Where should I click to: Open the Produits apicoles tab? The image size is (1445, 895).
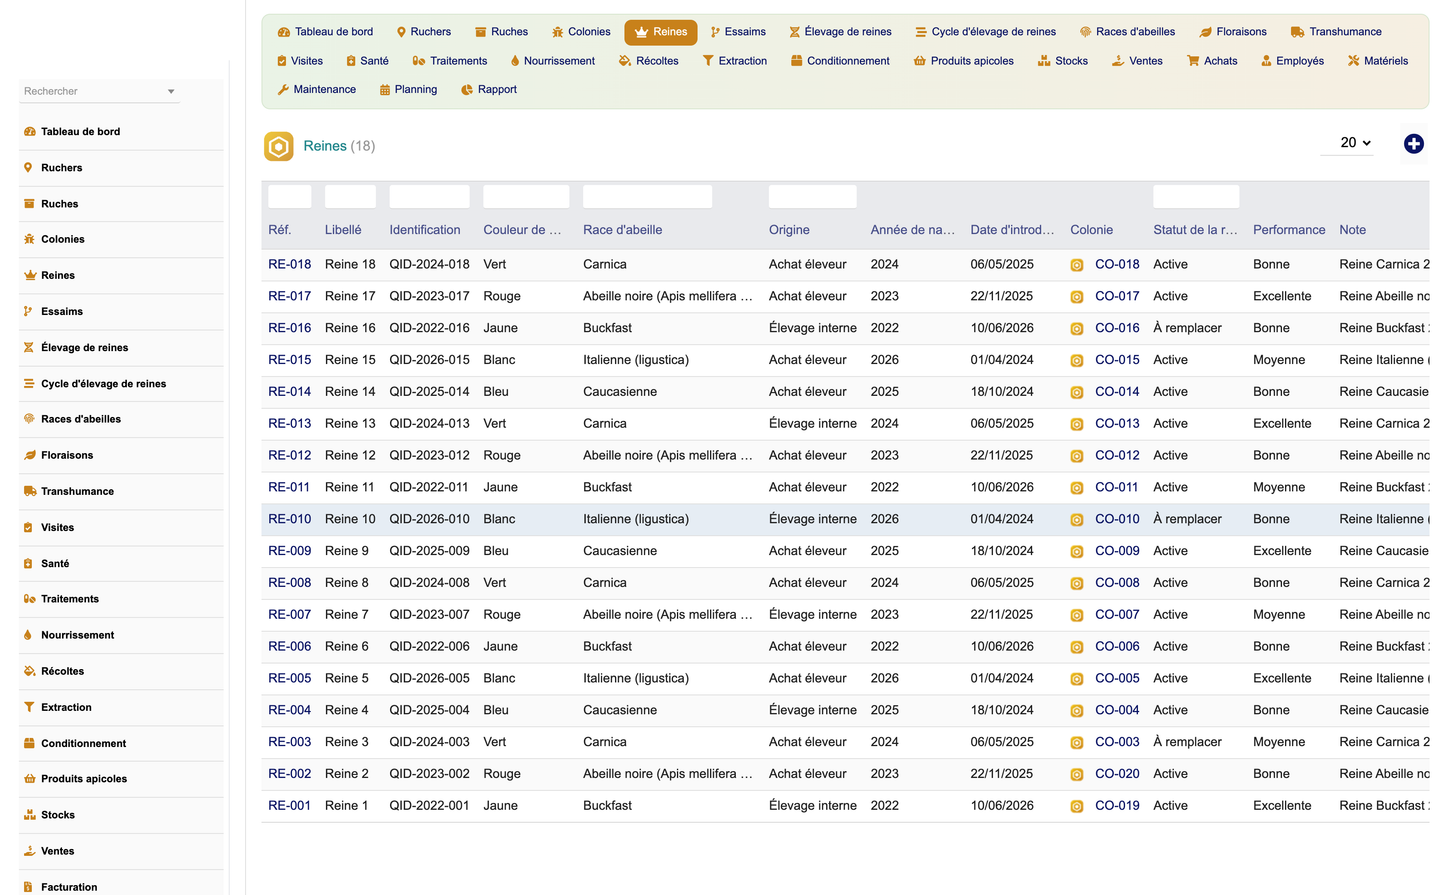(x=964, y=61)
